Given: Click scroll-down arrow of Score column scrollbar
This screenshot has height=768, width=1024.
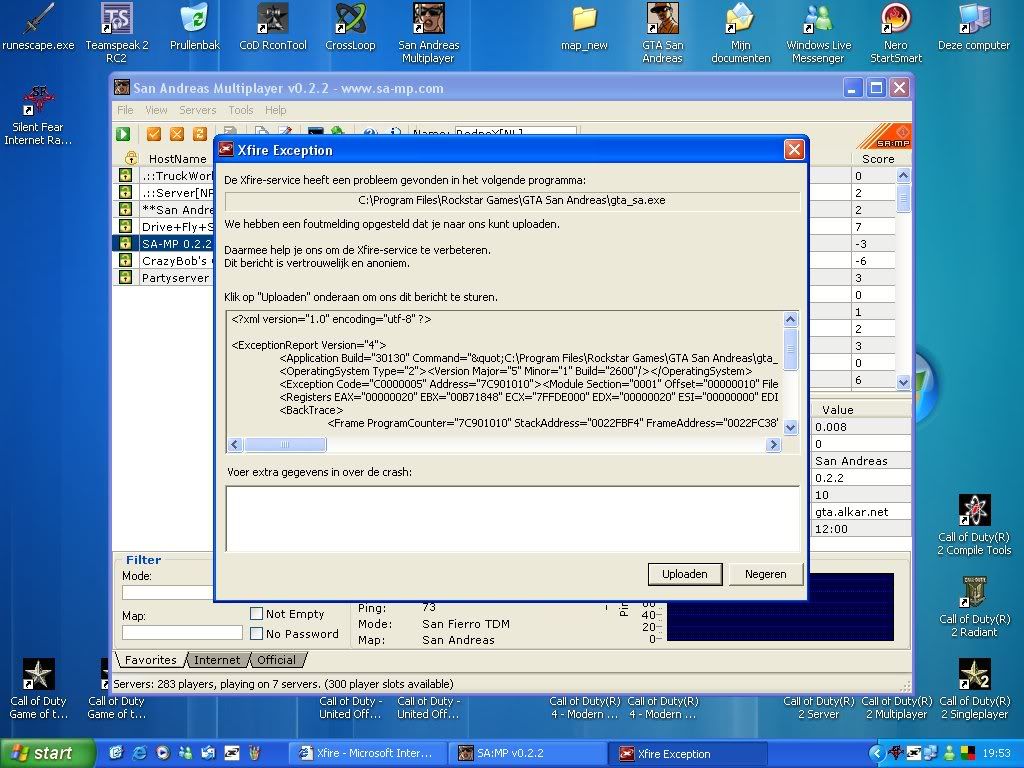Looking at the screenshot, I should tap(904, 382).
